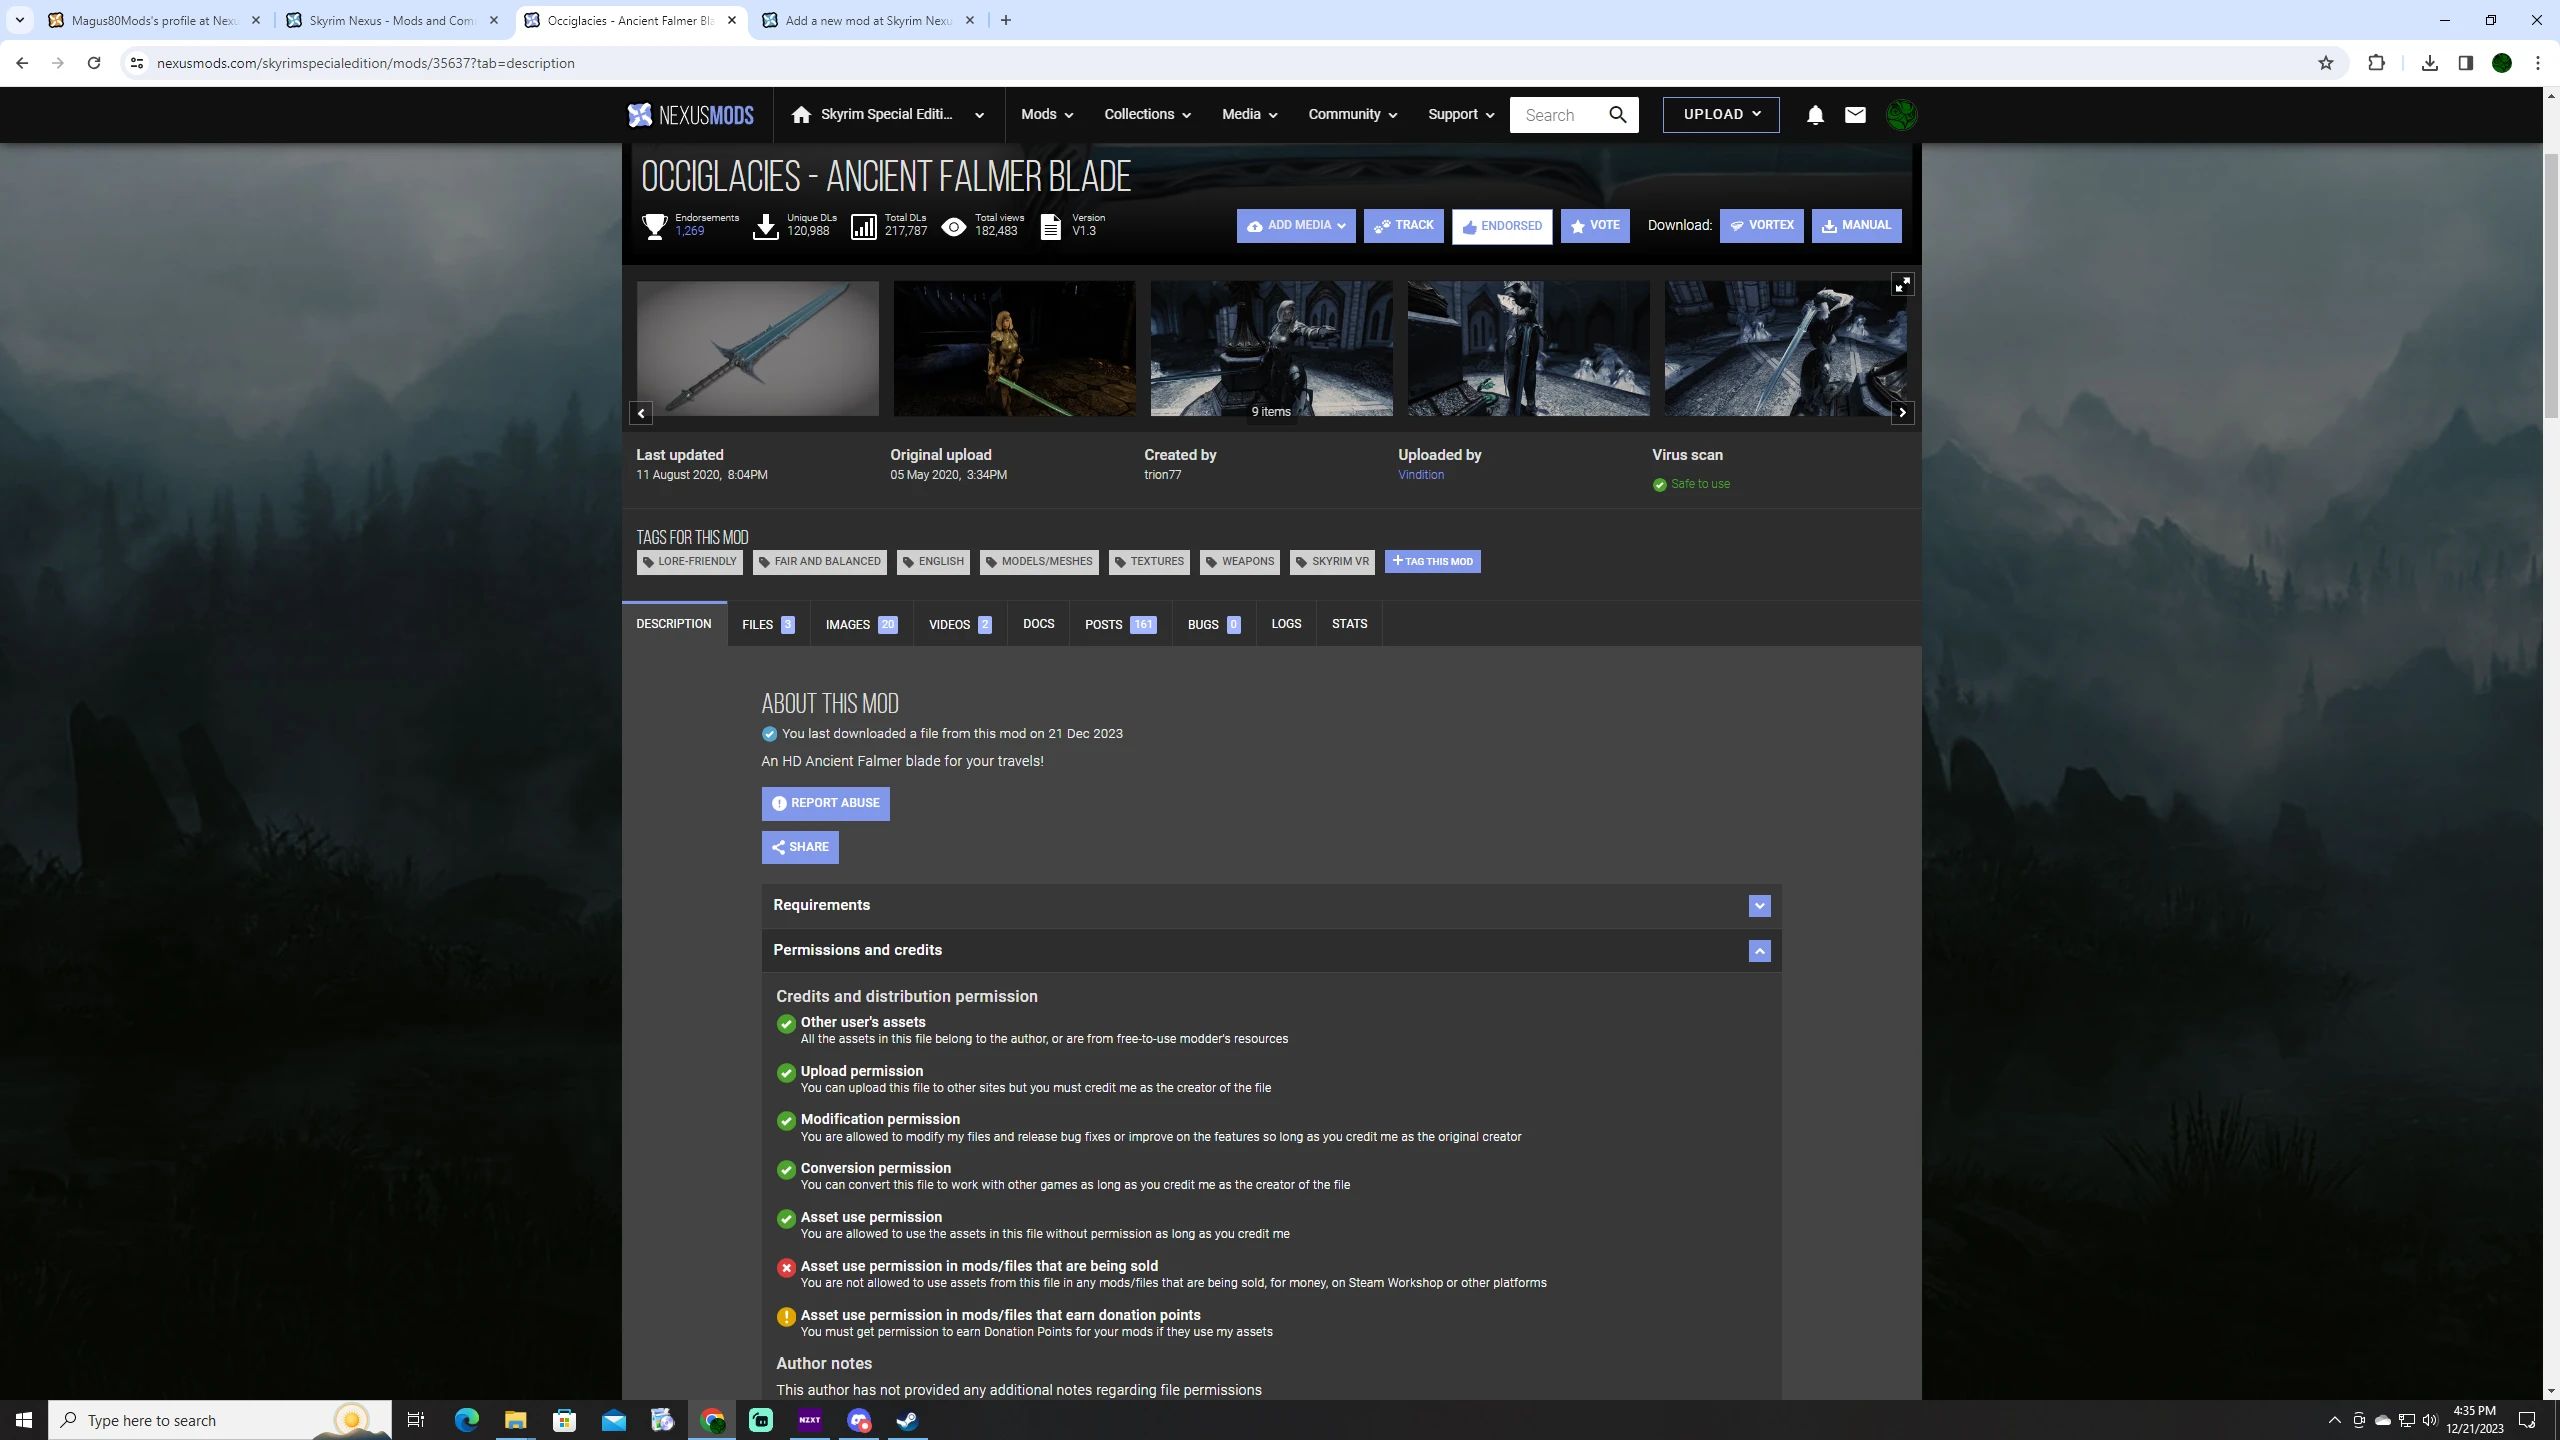Open the user avatar menu
The image size is (2560, 1440).
(x=1901, y=115)
